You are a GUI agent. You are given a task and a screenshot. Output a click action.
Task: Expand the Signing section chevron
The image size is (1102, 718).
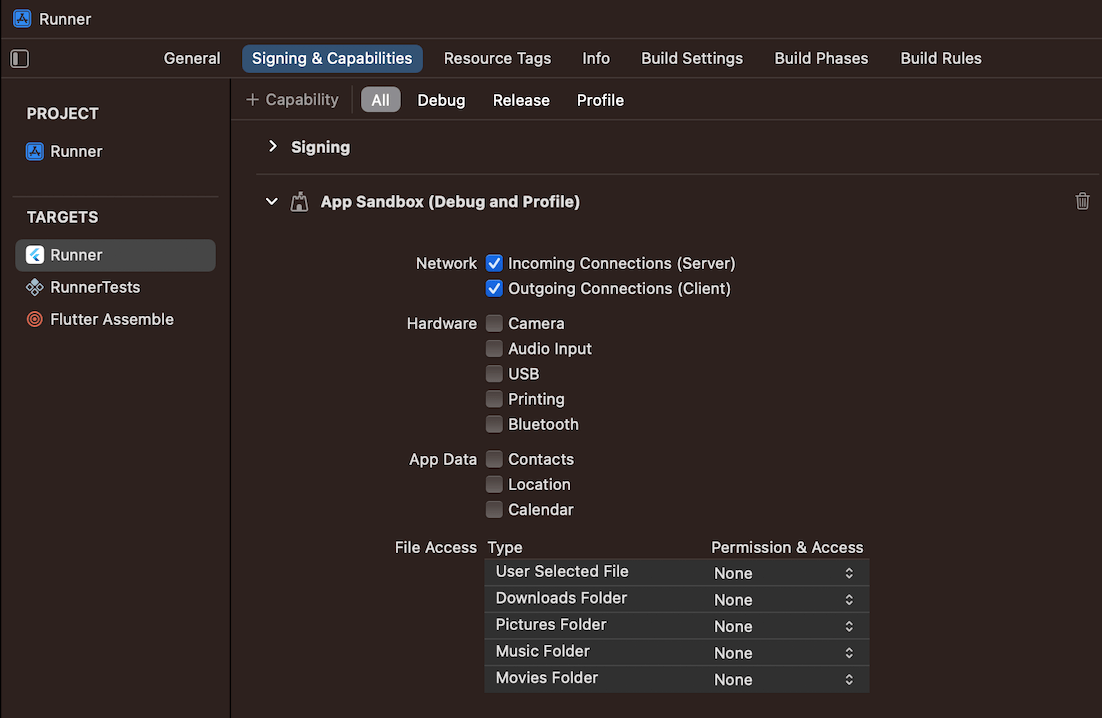[273, 146]
